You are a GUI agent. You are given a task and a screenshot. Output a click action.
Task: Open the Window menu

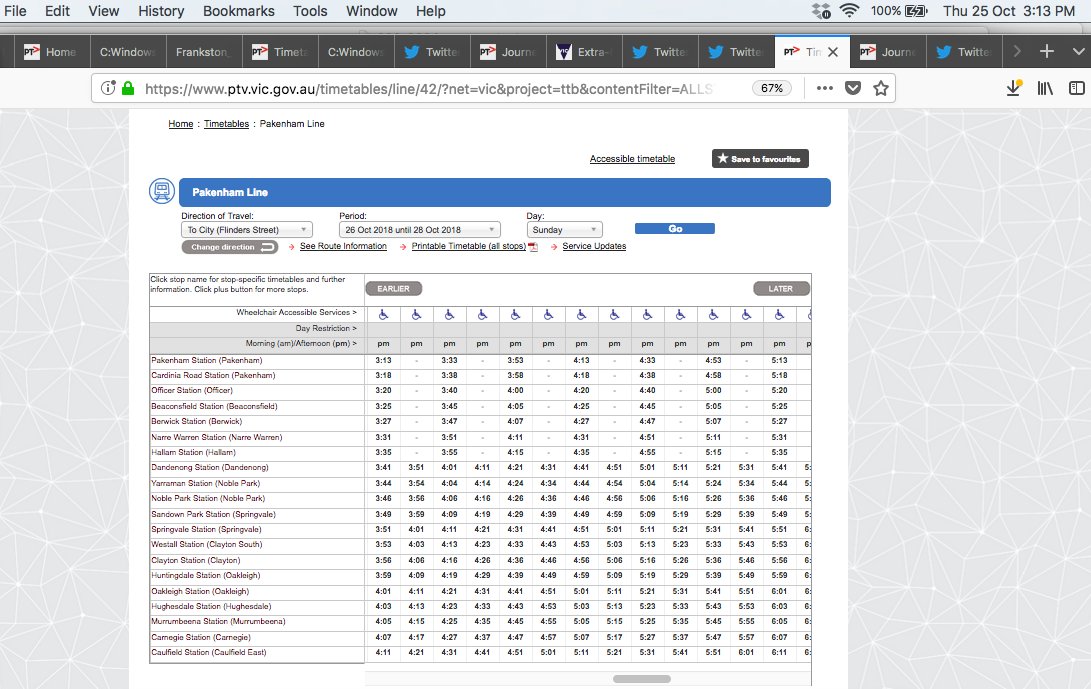click(372, 11)
